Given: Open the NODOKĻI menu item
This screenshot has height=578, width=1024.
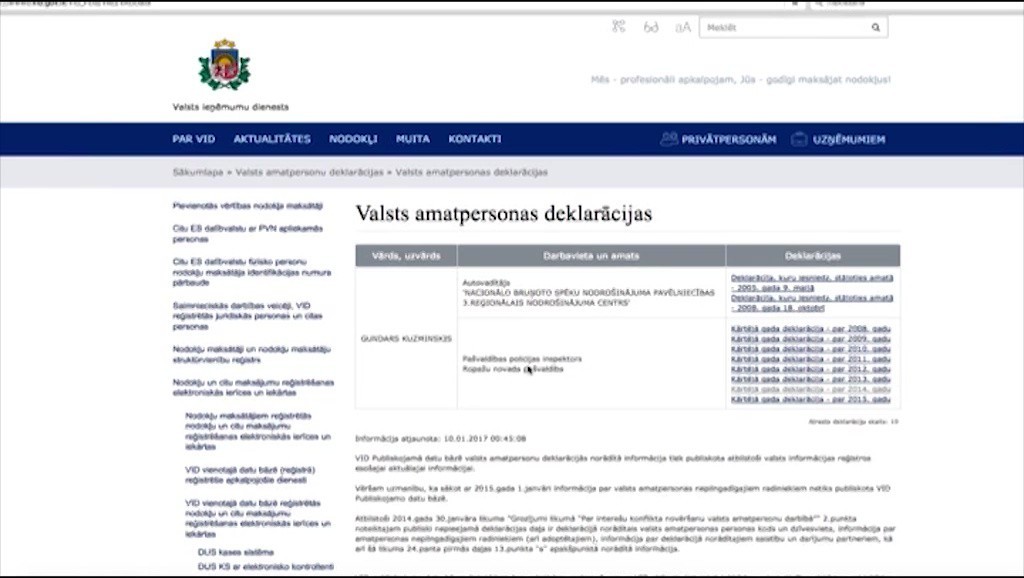Looking at the screenshot, I should 353,139.
